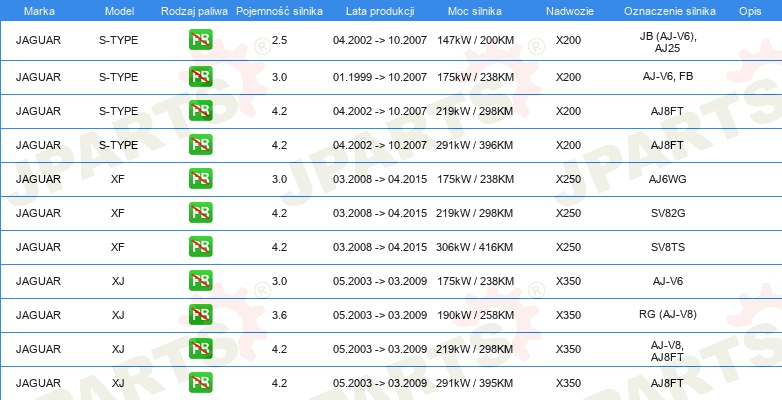Click the Opis column header
The width and height of the screenshot is (782, 400).
(x=751, y=11)
